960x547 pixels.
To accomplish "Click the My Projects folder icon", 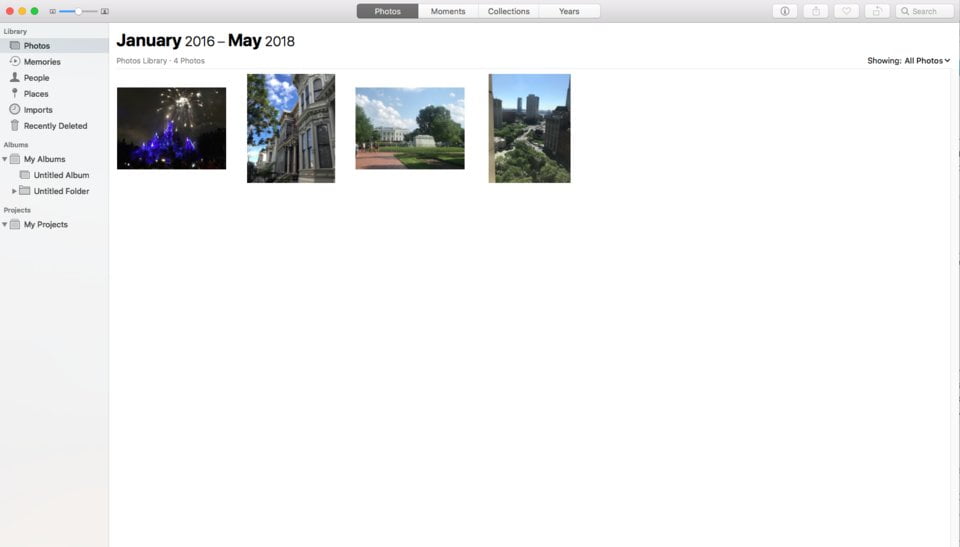I will [15, 224].
